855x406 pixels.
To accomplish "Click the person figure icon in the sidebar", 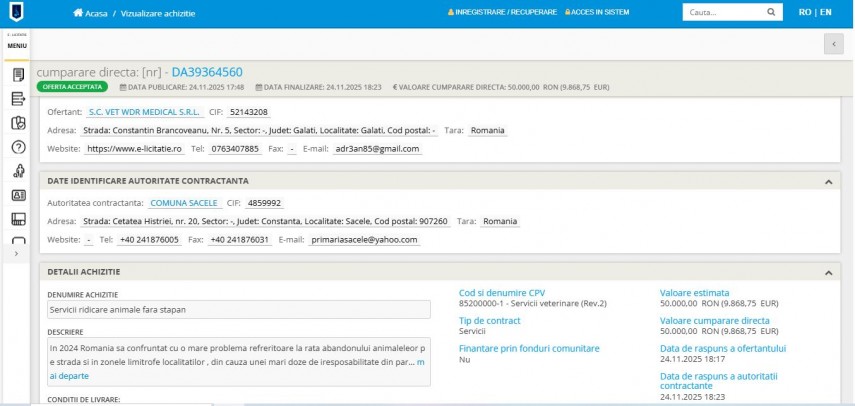I will pos(17,171).
